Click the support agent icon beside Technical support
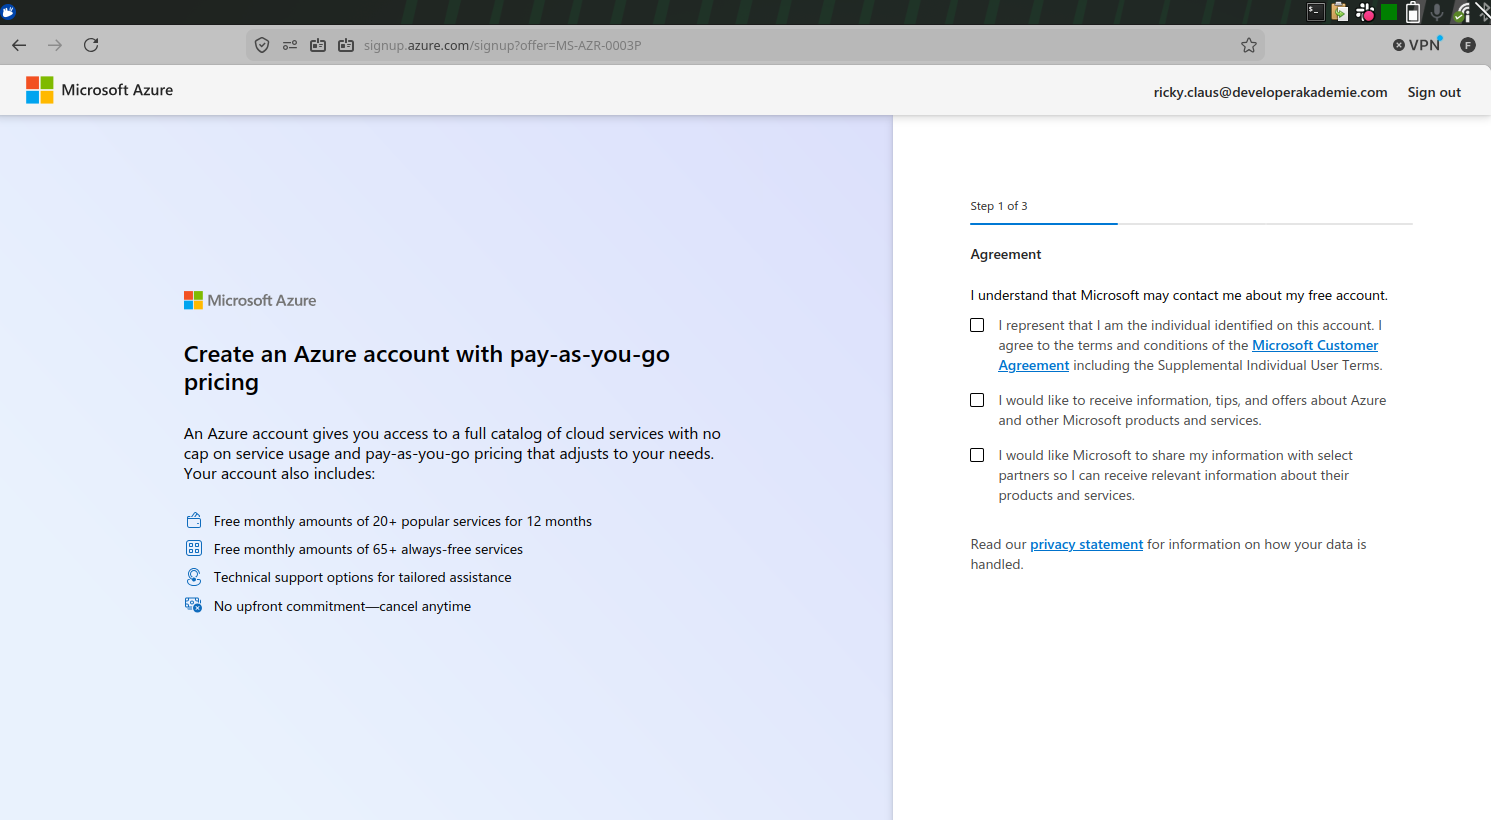The image size is (1491, 820). pos(194,577)
